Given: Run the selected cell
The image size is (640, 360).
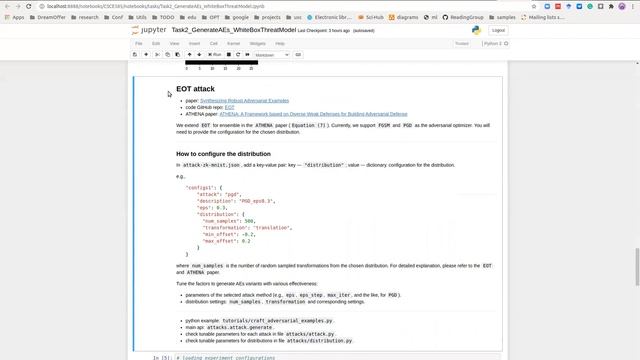Looking at the screenshot, I should coord(215,55).
